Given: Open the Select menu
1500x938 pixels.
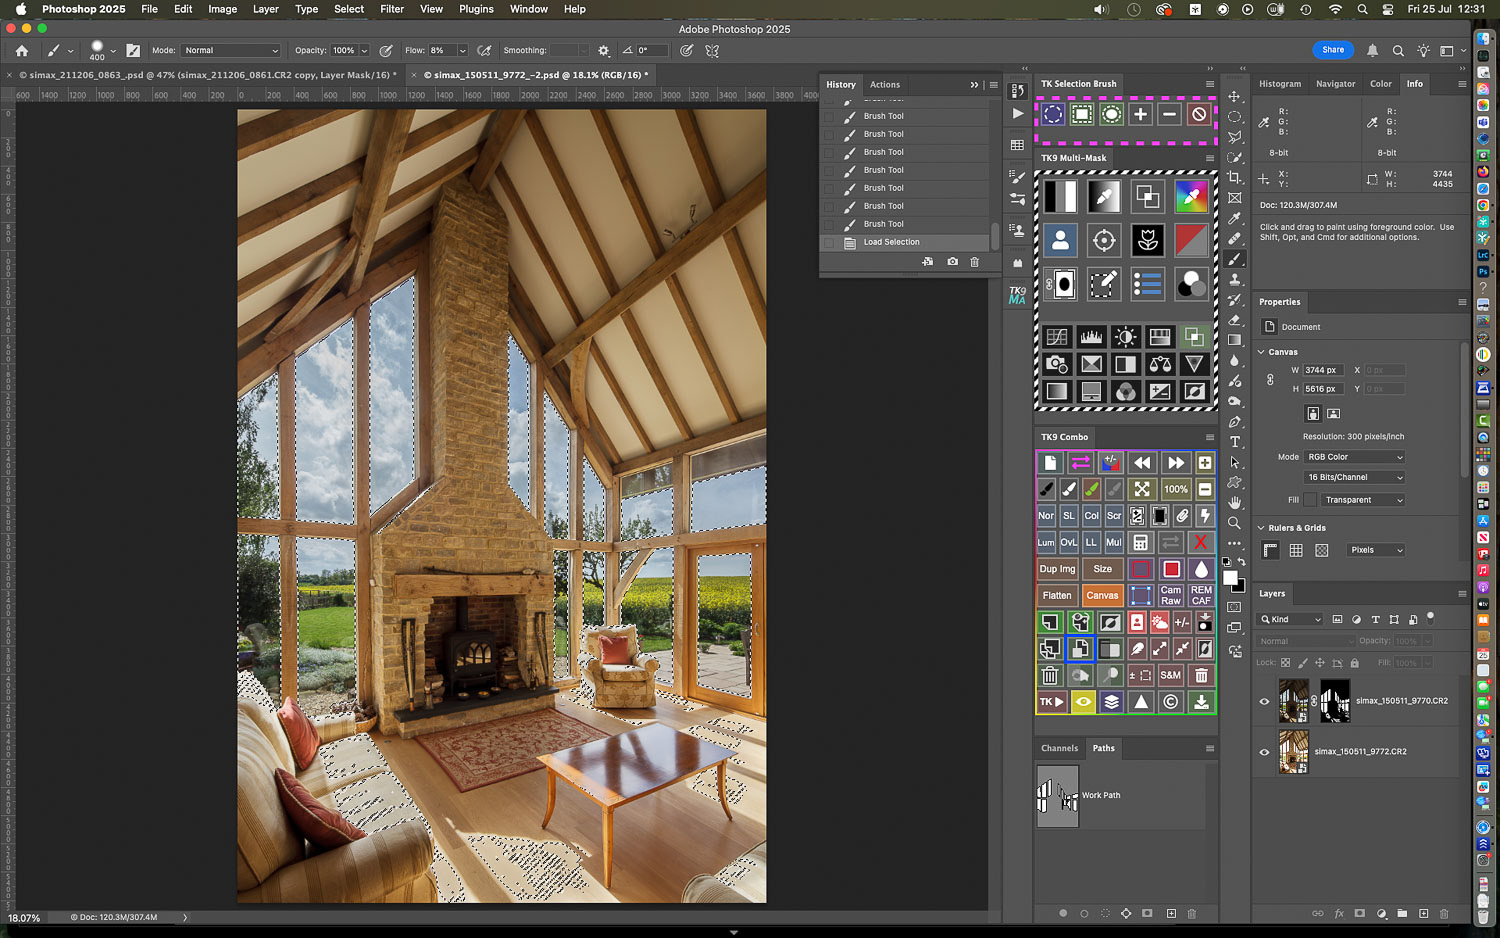Looking at the screenshot, I should coord(349,9).
